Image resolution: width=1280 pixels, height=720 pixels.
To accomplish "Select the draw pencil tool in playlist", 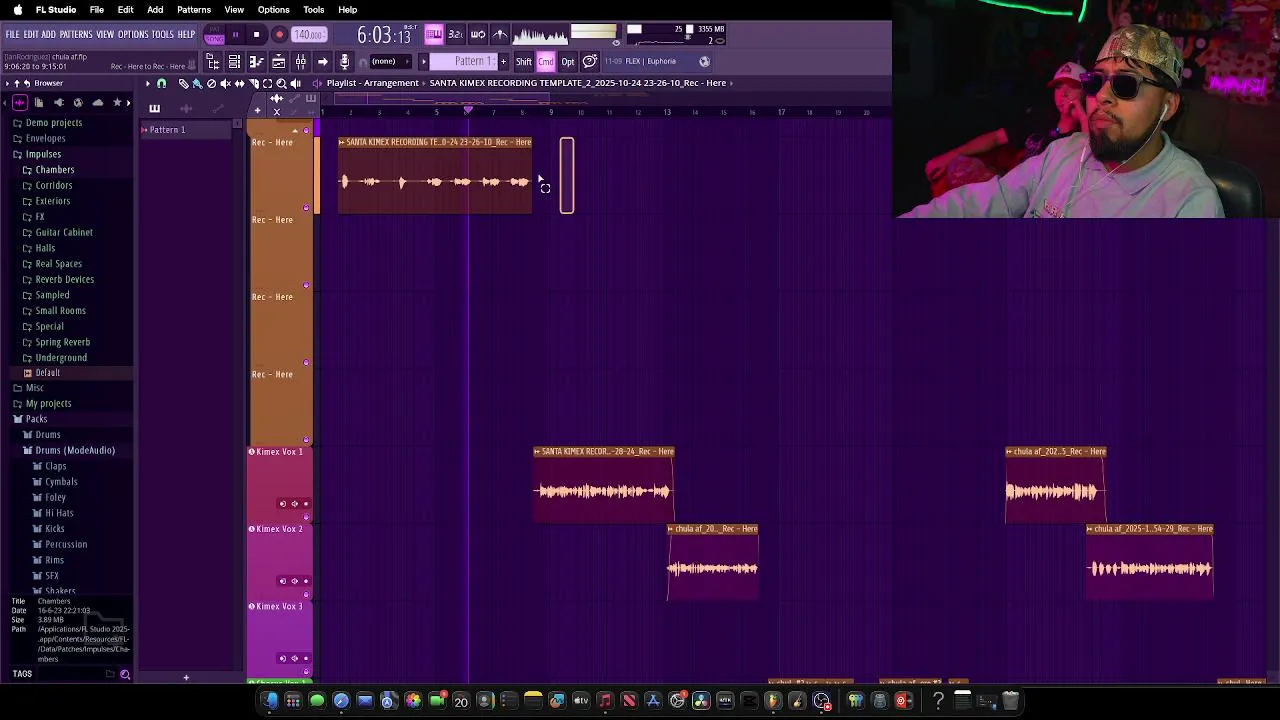I will [x=183, y=84].
